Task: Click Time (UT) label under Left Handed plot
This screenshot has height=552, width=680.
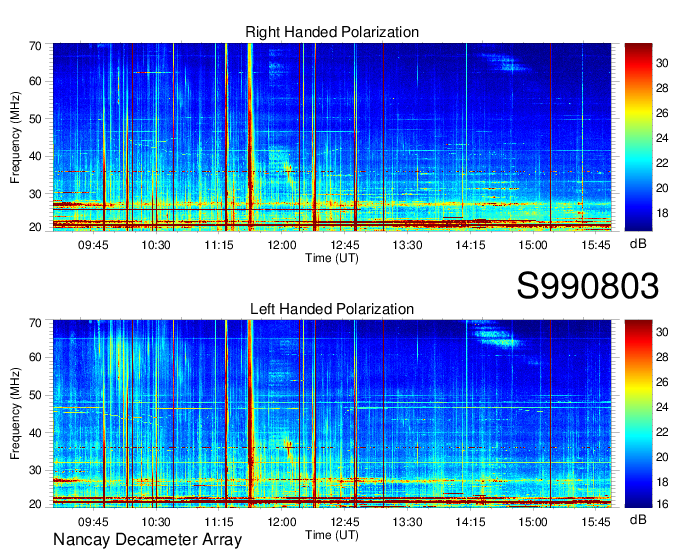Action: point(332,535)
